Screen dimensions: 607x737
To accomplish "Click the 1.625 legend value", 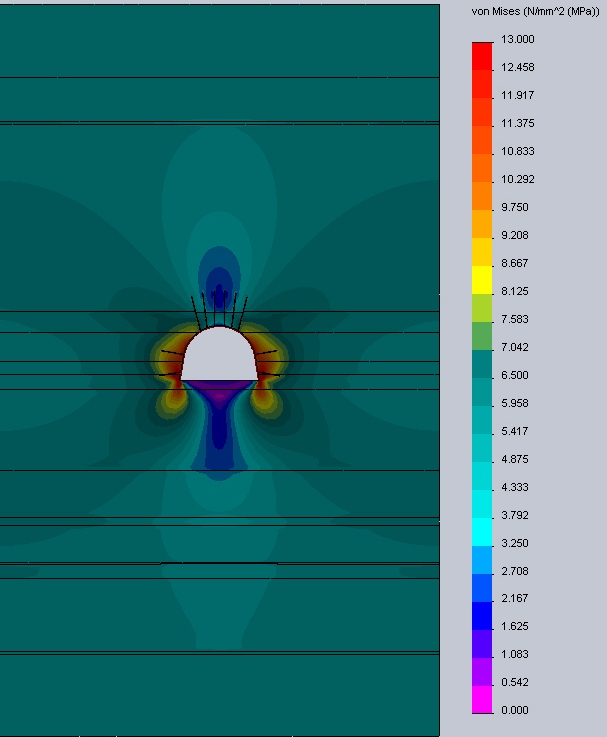I will tap(515, 626).
